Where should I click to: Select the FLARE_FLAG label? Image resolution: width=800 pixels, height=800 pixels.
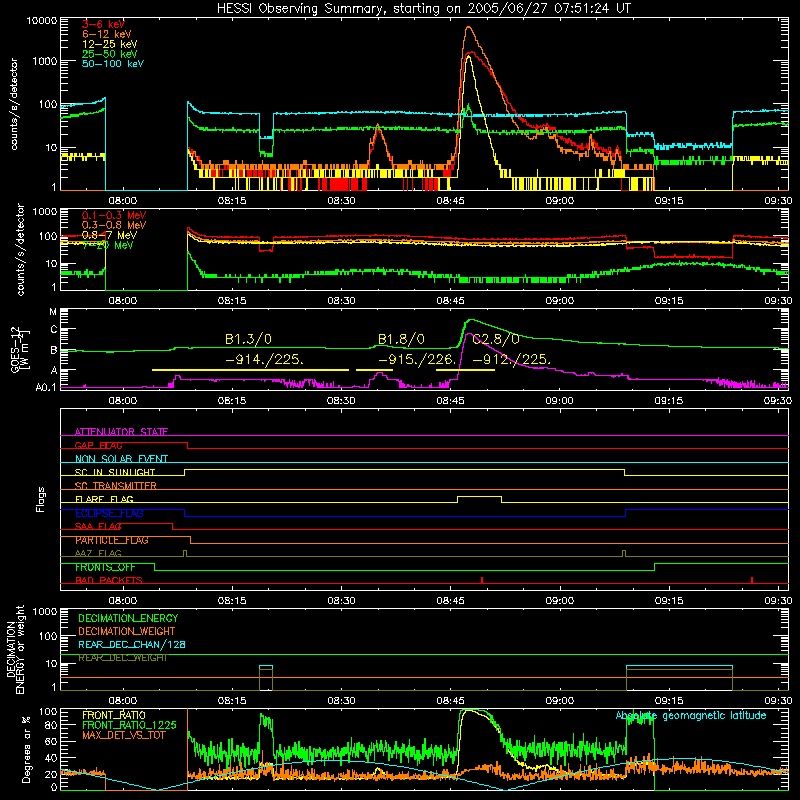click(104, 499)
